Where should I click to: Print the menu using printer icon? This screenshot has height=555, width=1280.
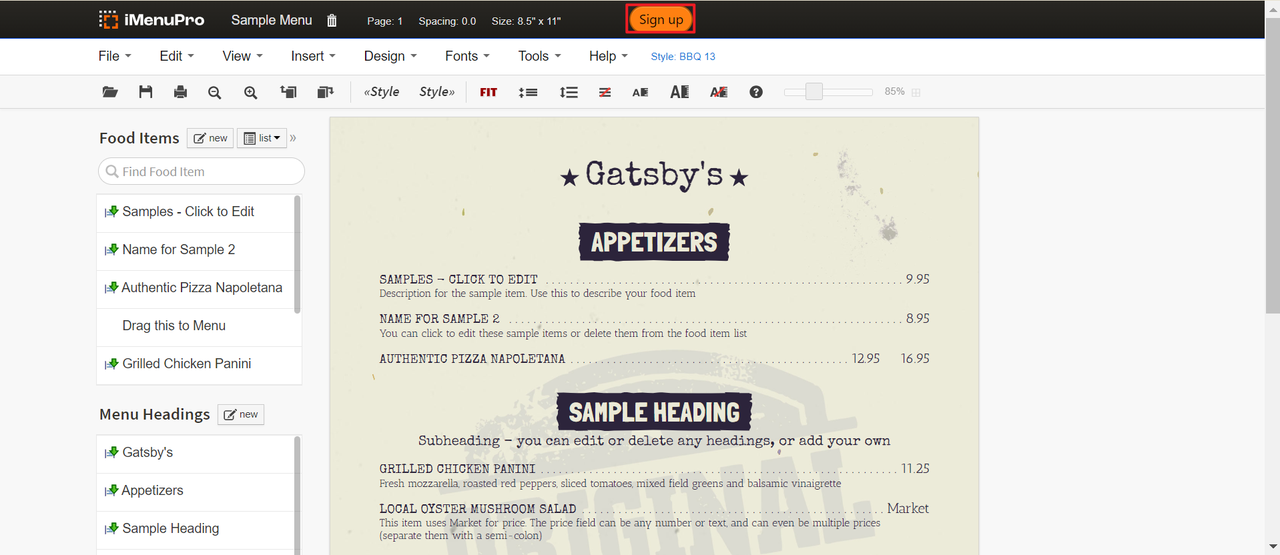coord(180,92)
